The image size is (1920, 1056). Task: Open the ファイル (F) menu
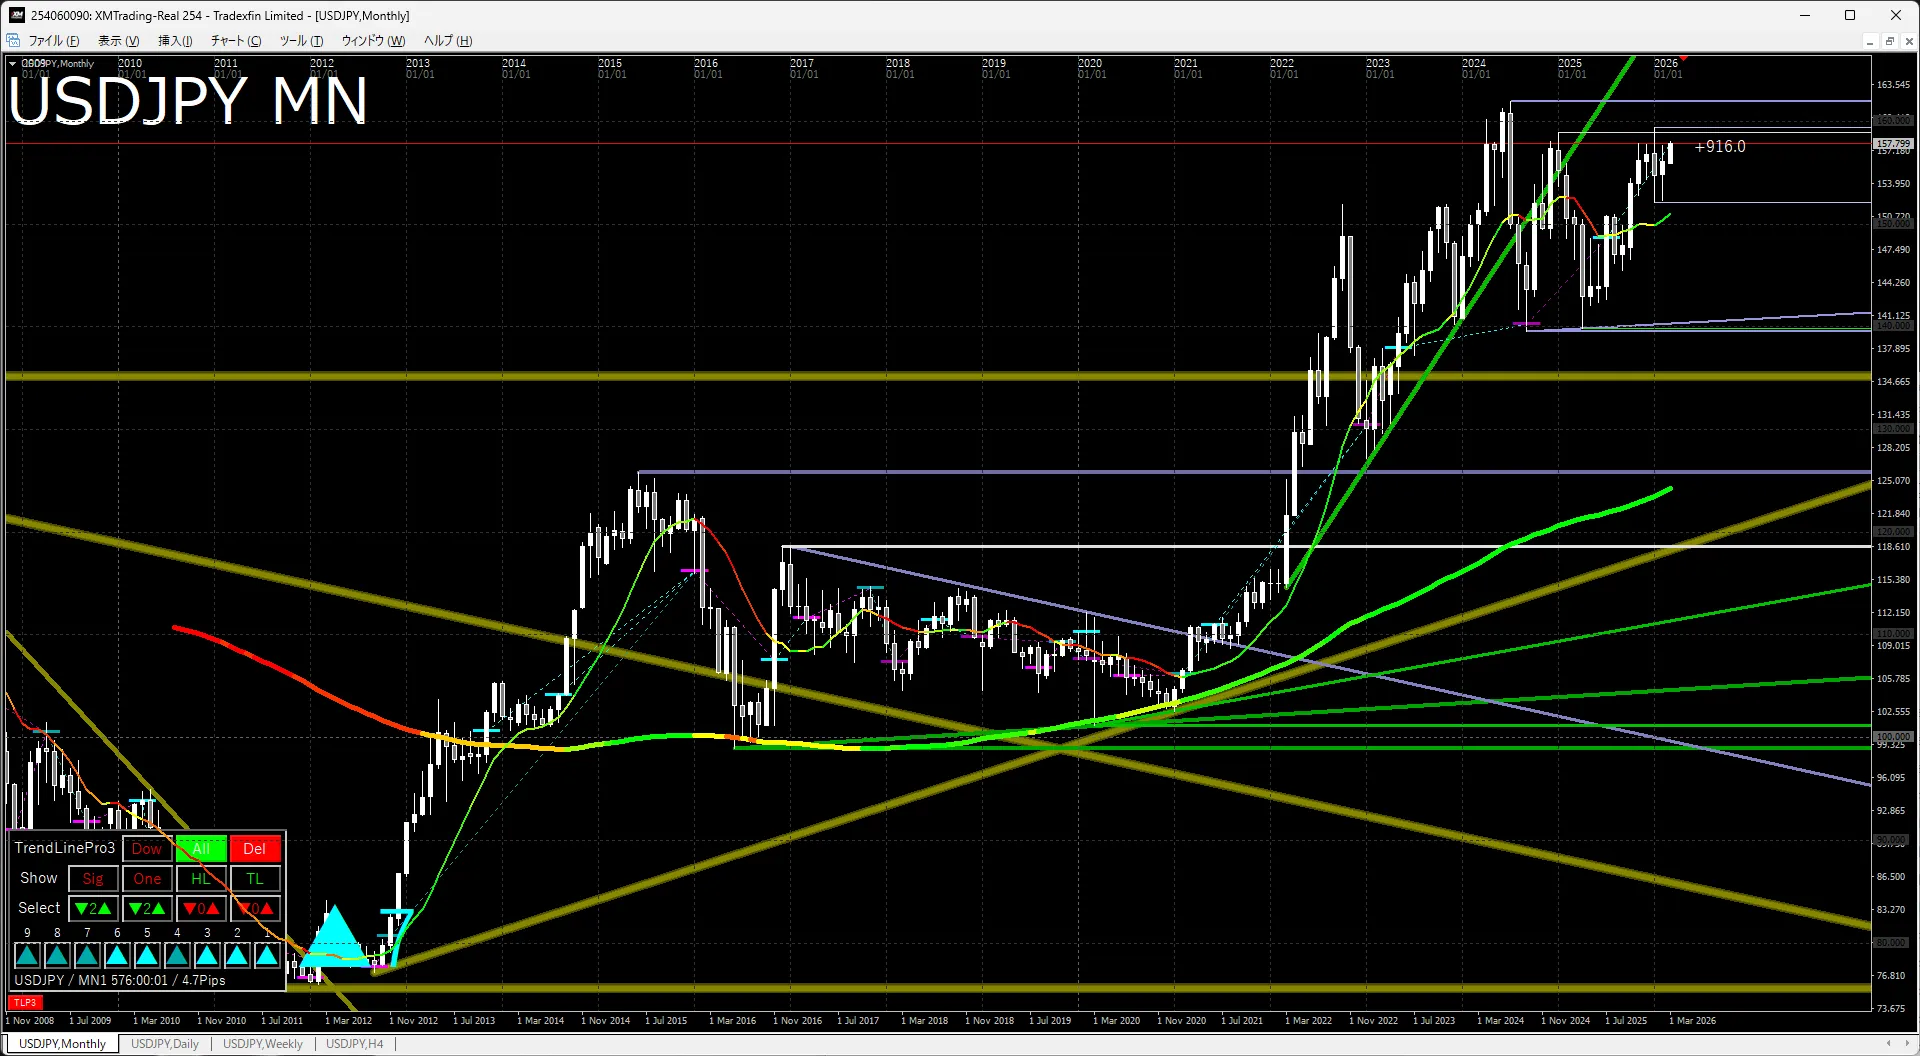point(54,41)
